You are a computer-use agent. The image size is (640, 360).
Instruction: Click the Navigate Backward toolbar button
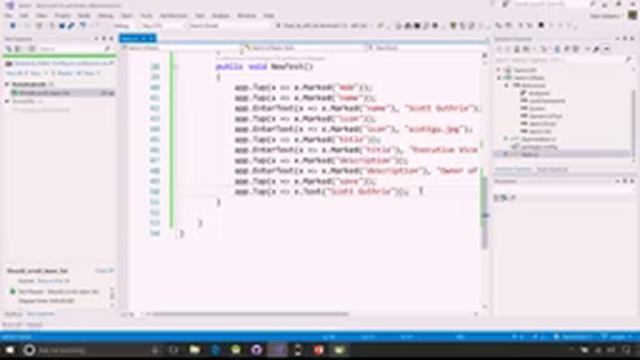[13, 26]
